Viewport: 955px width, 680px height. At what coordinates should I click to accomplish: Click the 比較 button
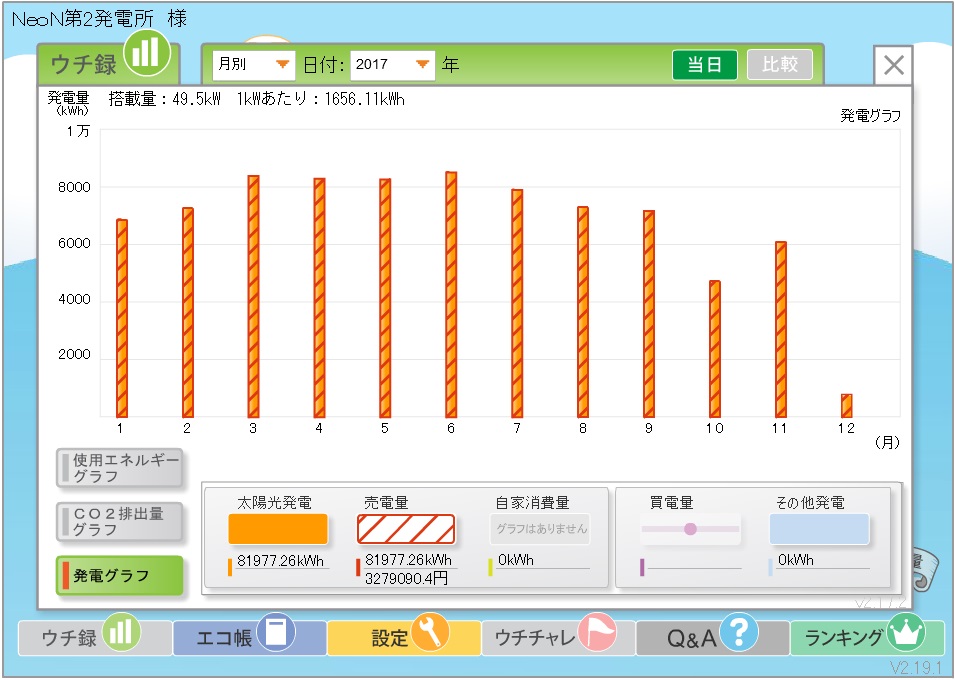tap(780, 65)
